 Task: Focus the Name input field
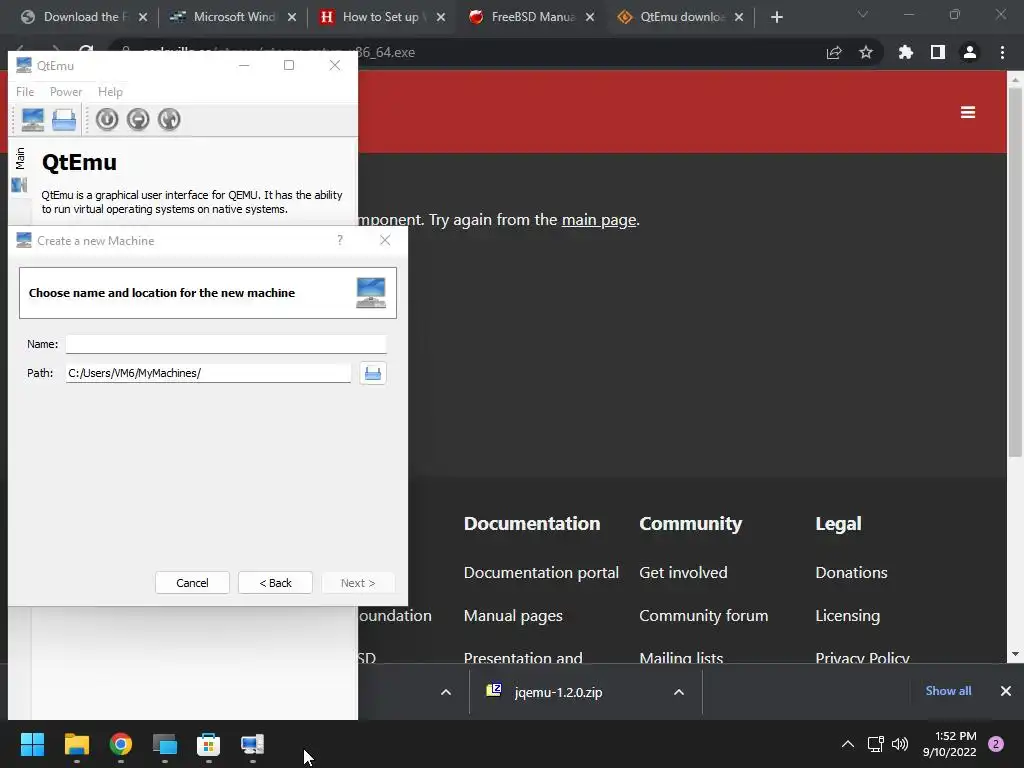[226, 344]
